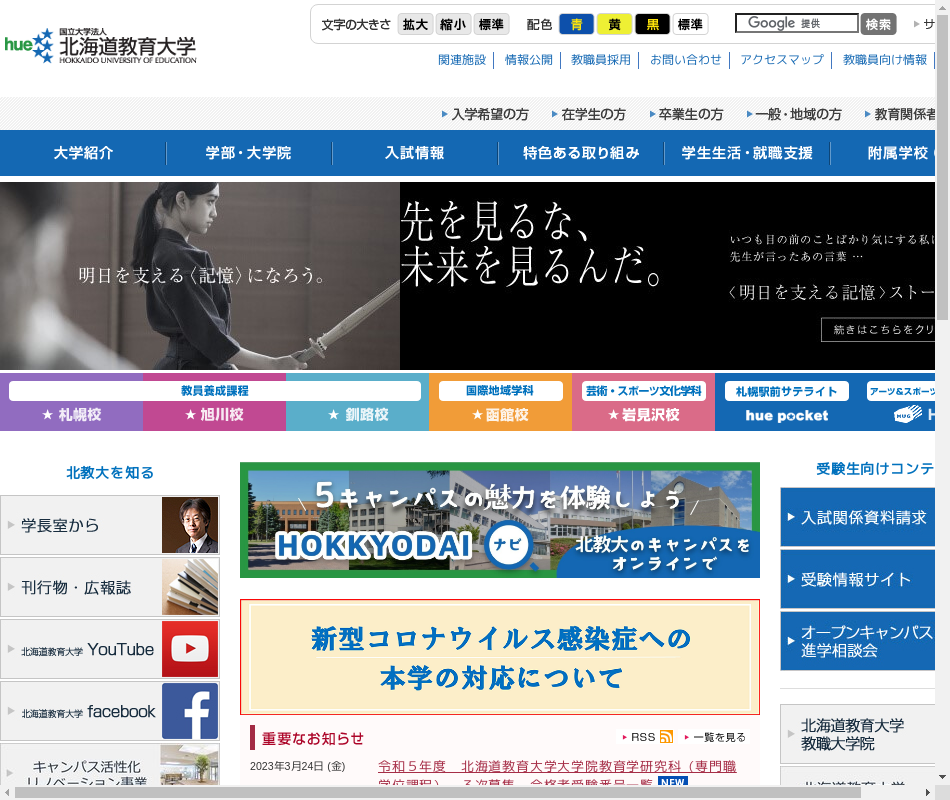This screenshot has height=800, width=950.
Task: Open the 刊行物・広報誌 books icon
Action: (190, 587)
